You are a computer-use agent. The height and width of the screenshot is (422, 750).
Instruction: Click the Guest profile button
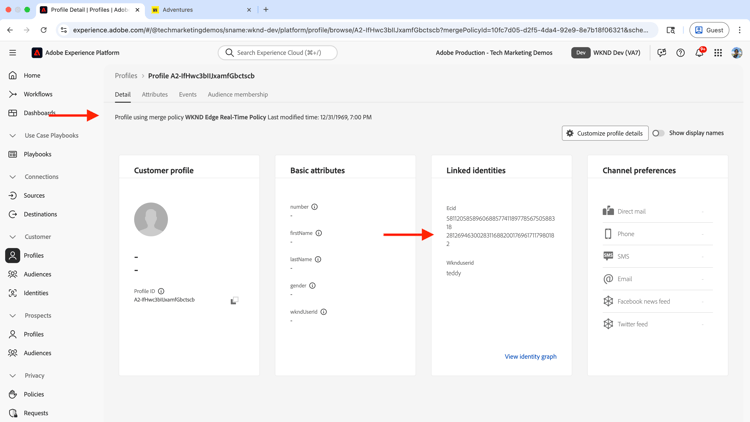pyautogui.click(x=709, y=30)
